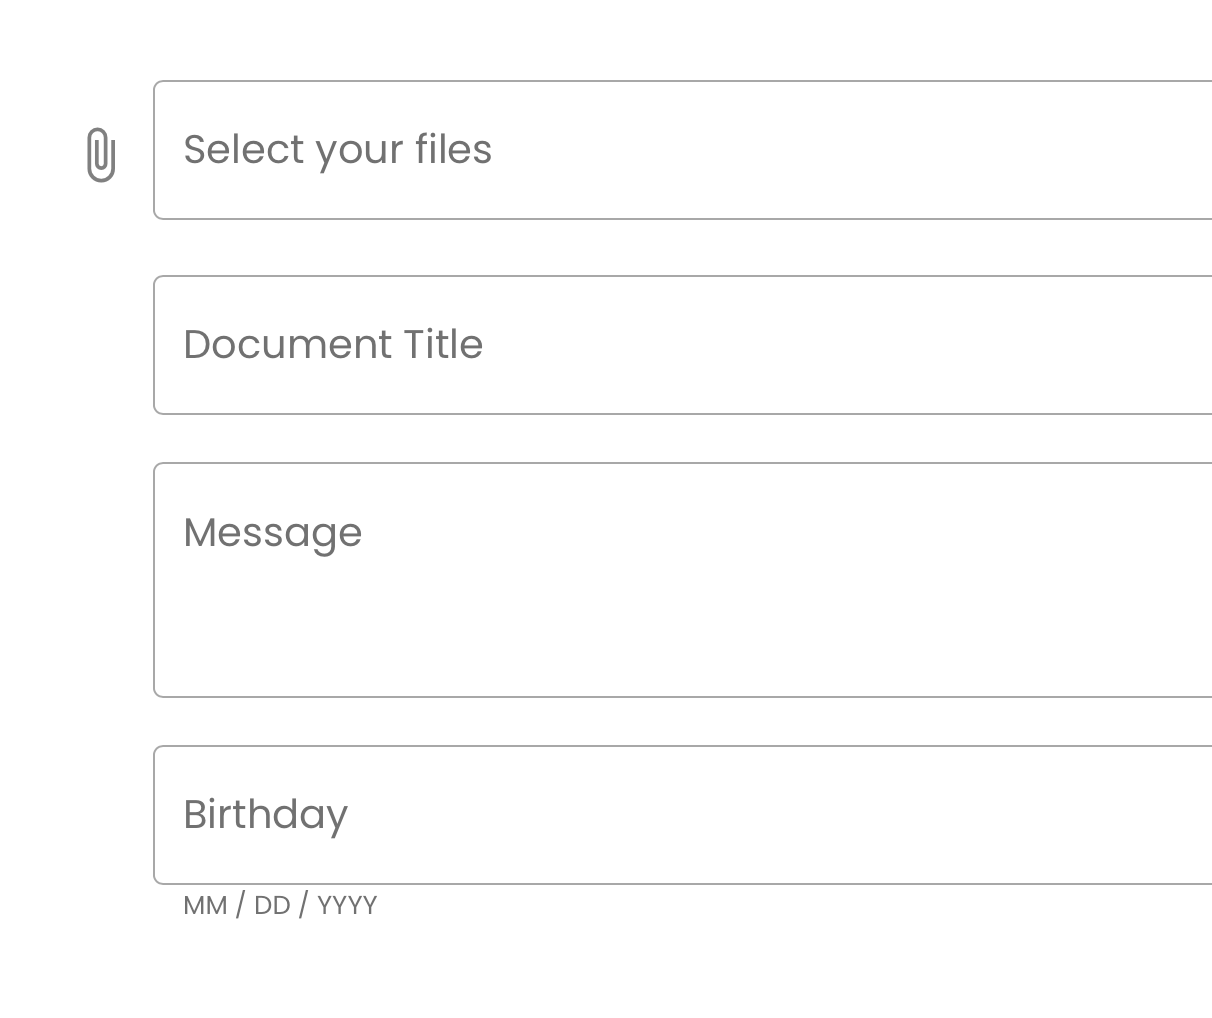Click 'MM' in the date format hint
This screenshot has height=1018, width=1212.
click(205, 905)
